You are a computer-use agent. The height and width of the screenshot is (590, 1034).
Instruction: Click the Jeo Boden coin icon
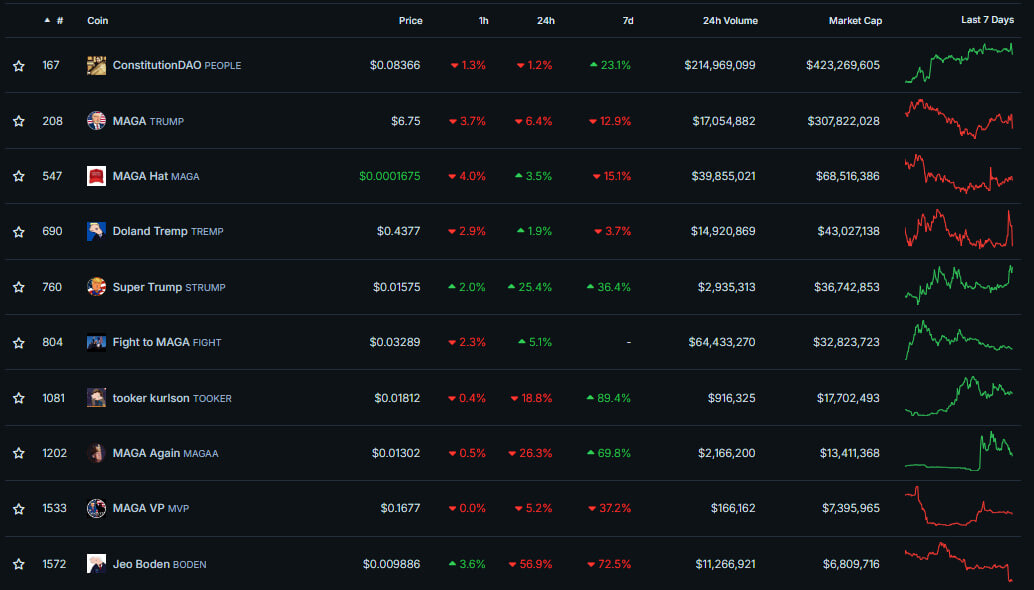tap(96, 564)
